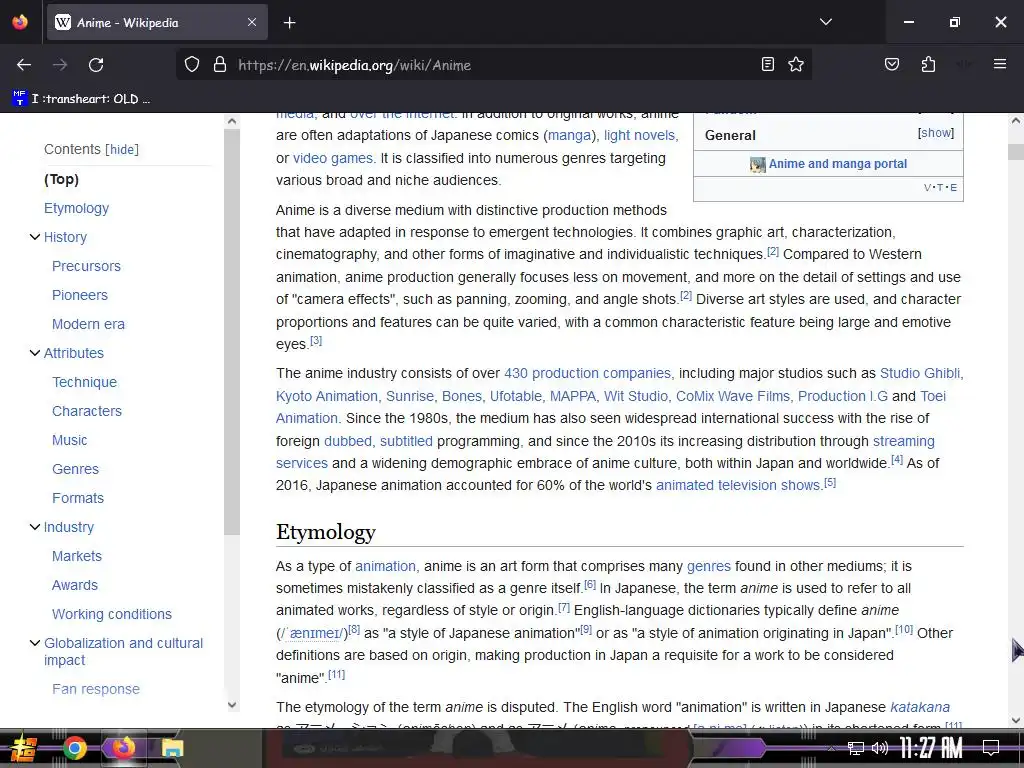The height and width of the screenshot is (768, 1024).
Task: Click the V link in infobox footer
Action: (927, 187)
